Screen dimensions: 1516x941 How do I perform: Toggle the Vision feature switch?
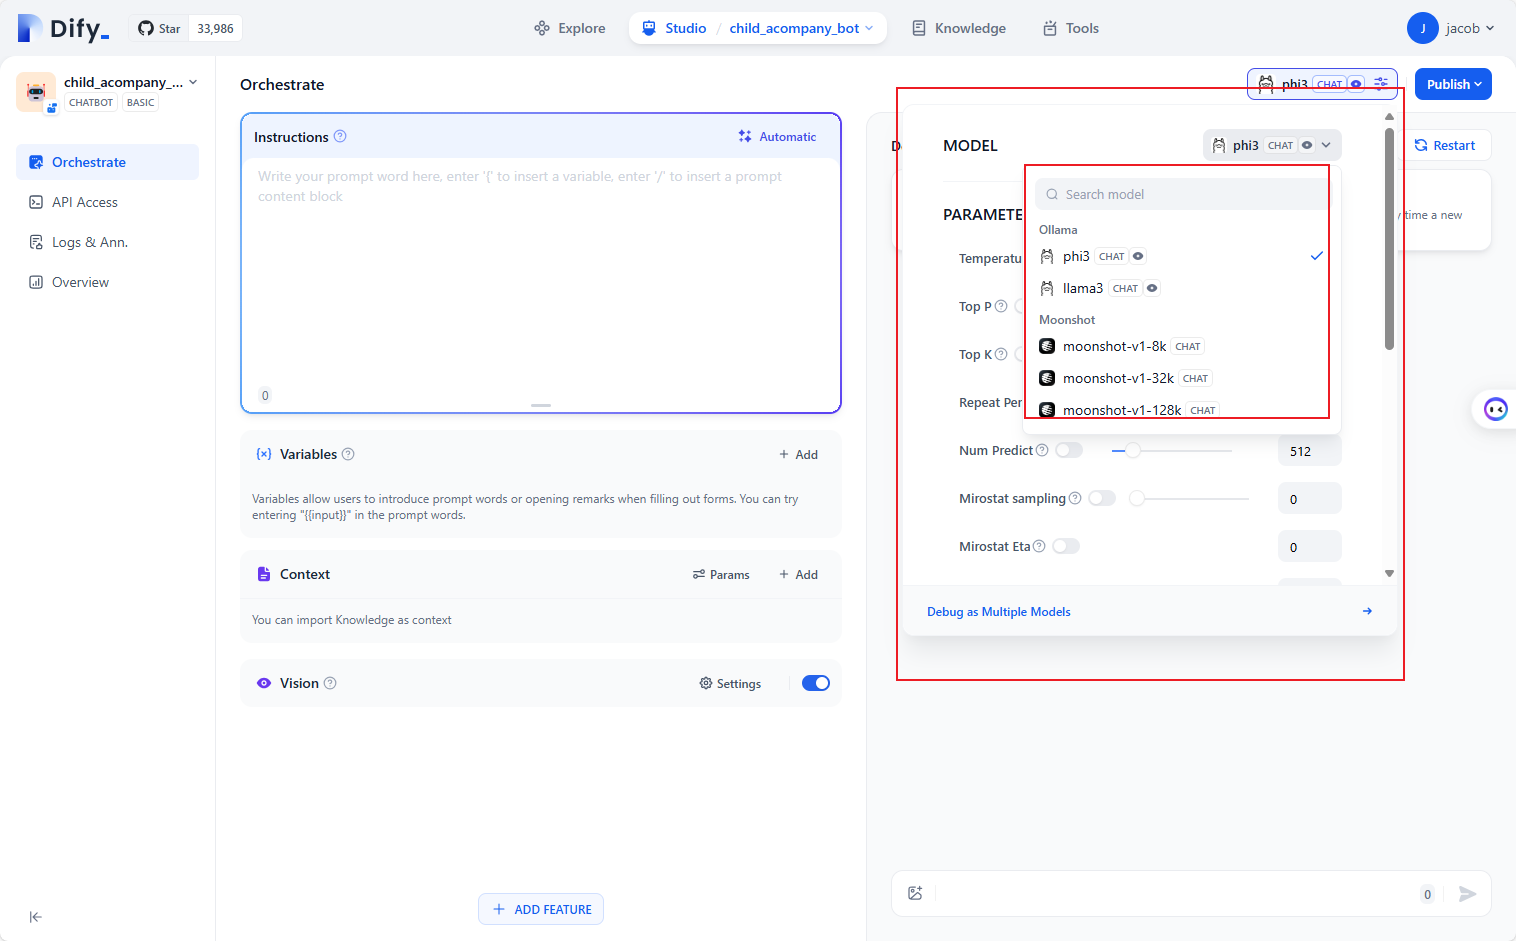(816, 683)
